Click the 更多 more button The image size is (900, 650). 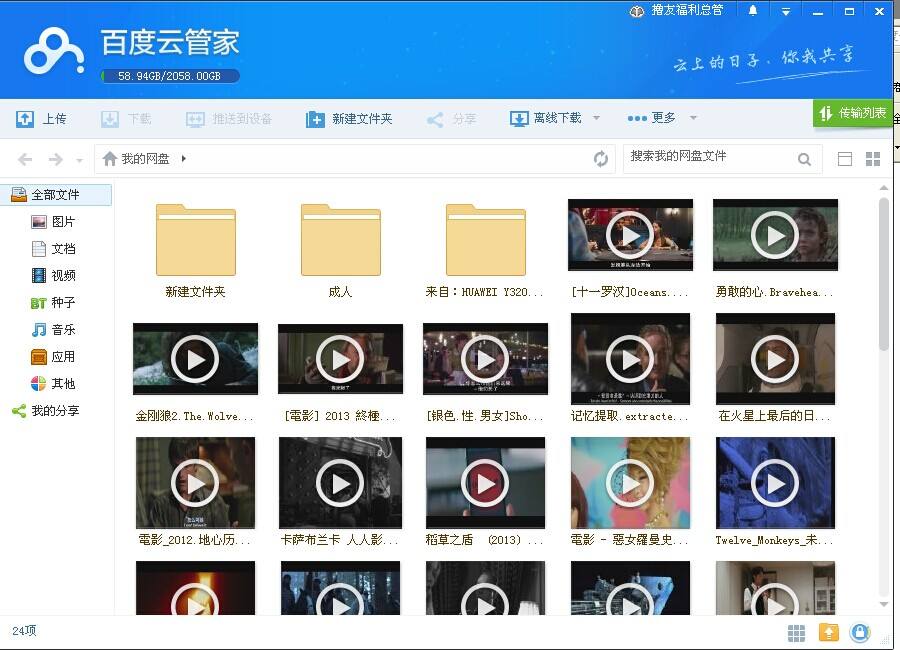(651, 118)
